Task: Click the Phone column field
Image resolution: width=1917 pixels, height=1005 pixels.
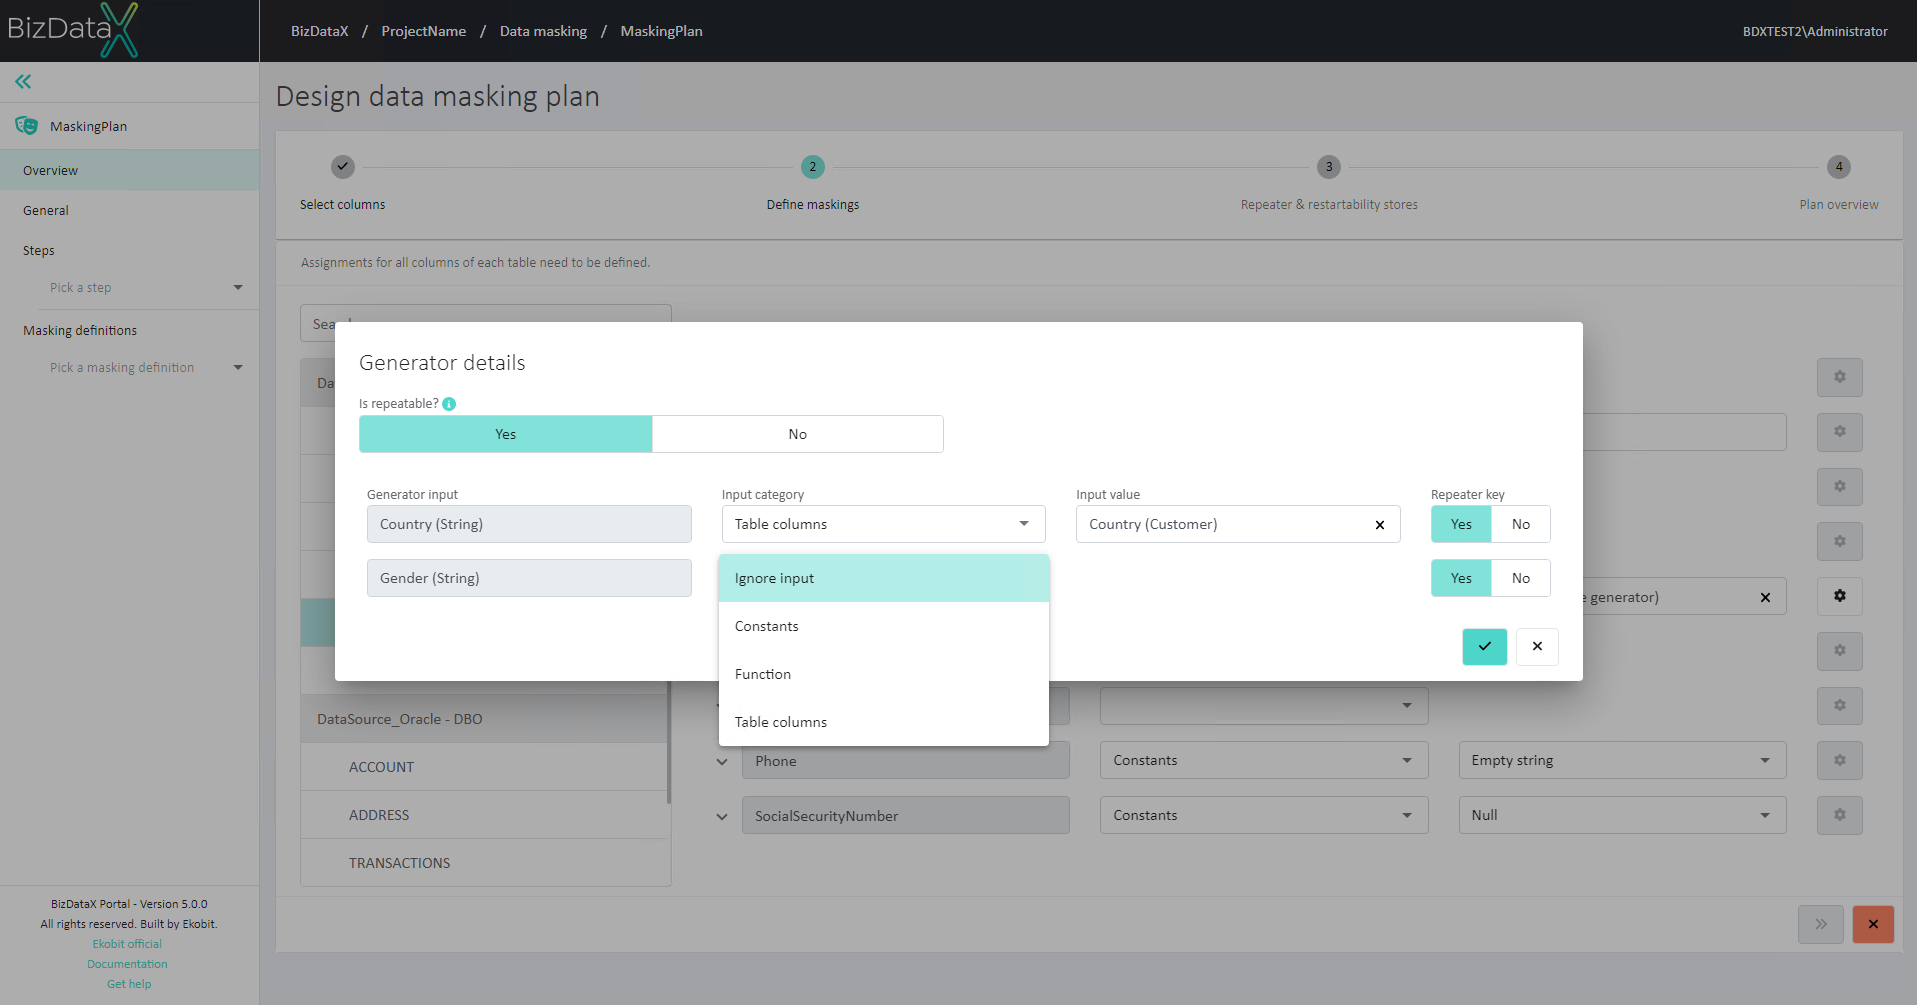Action: click(906, 760)
